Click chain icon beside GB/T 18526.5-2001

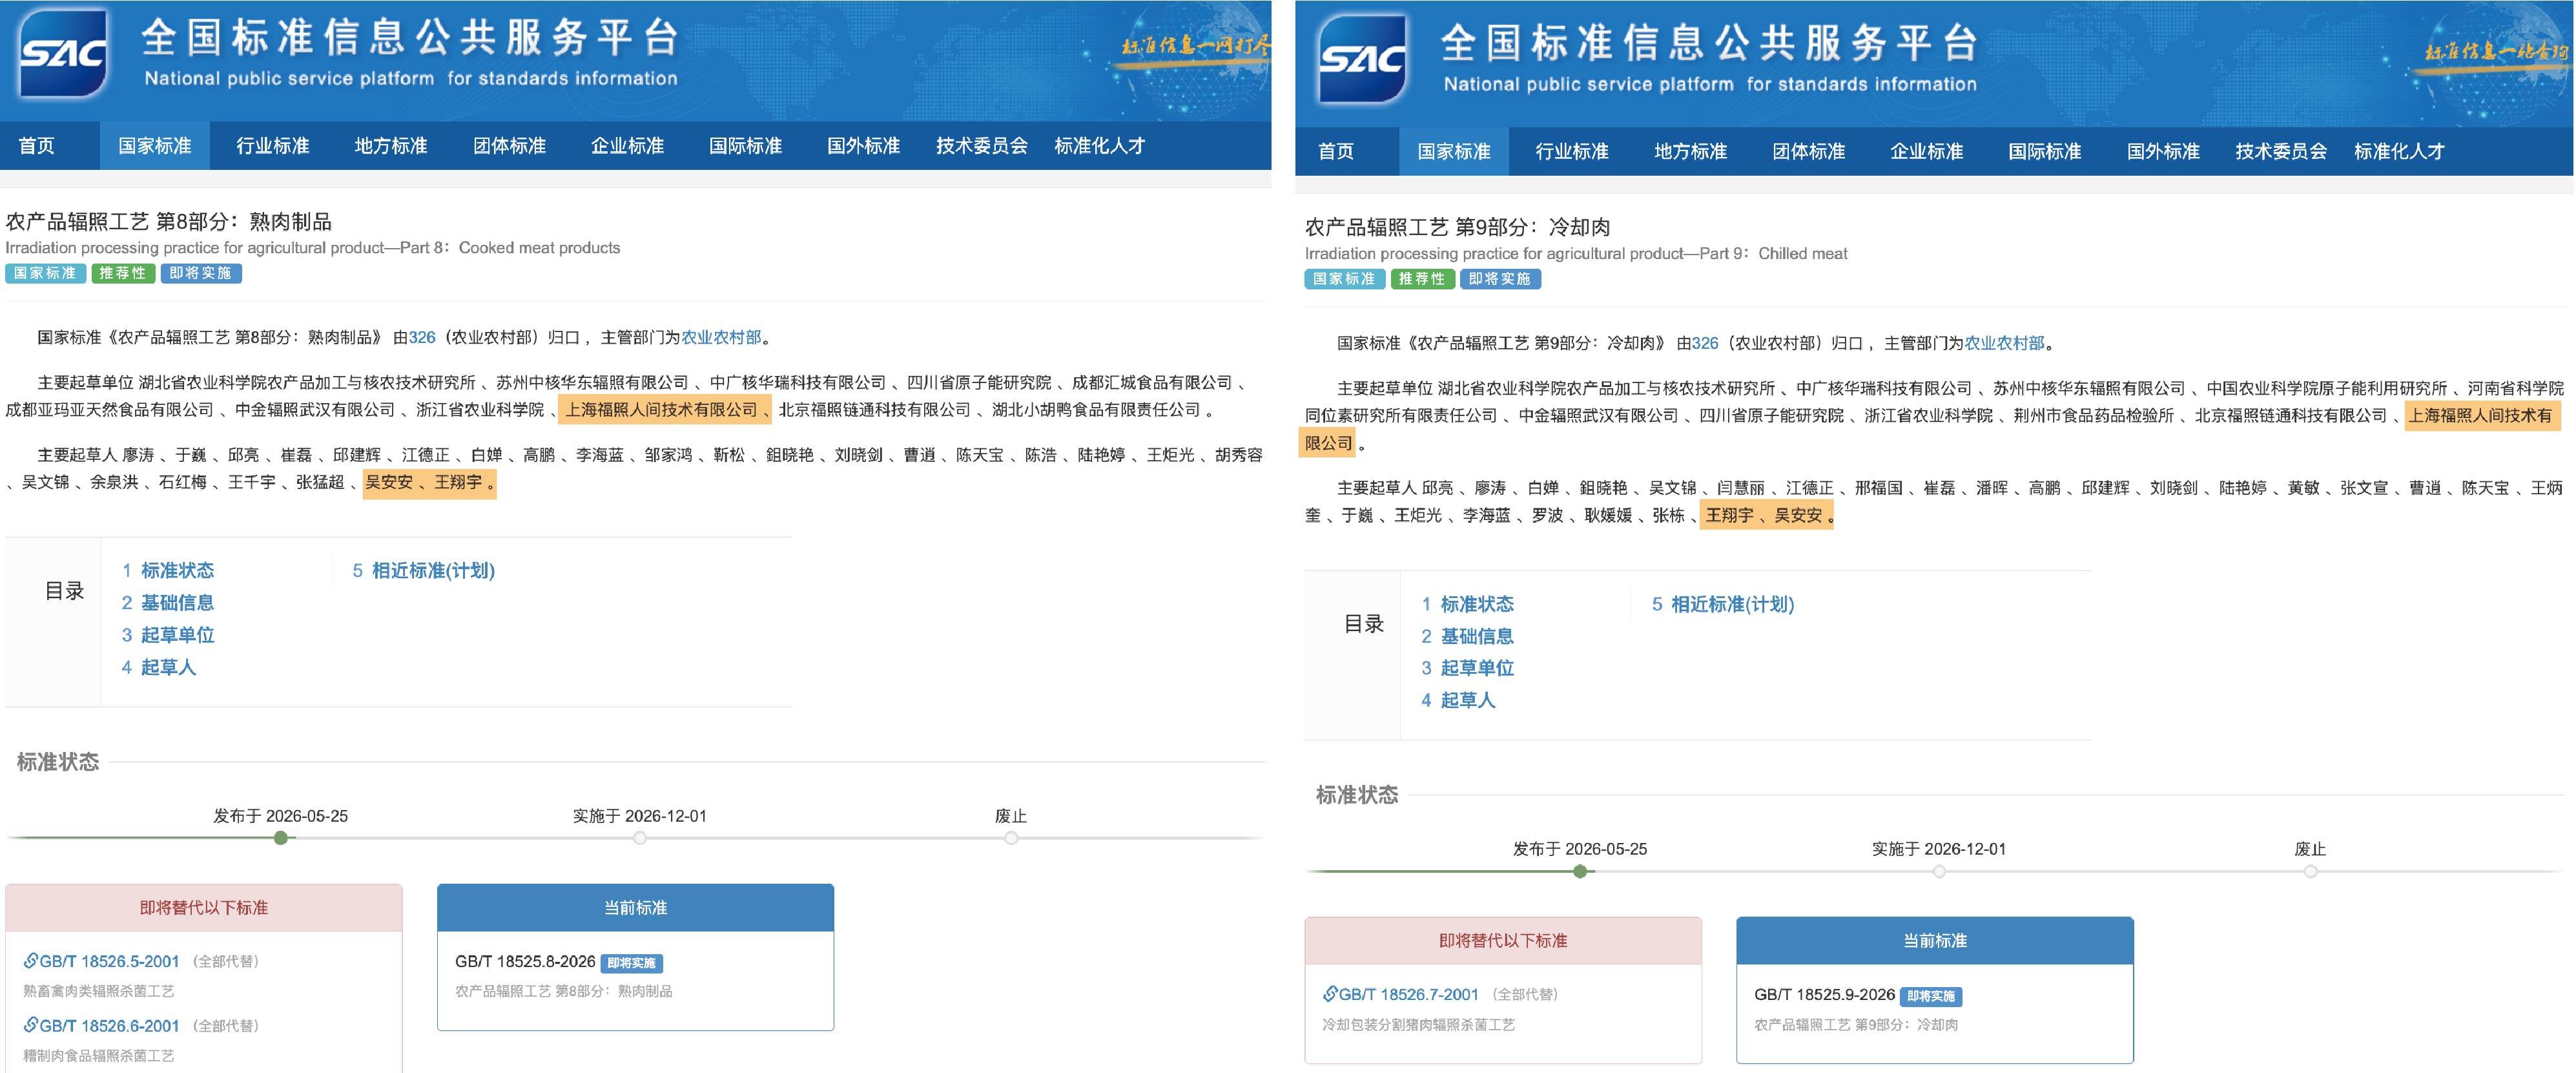31,961
